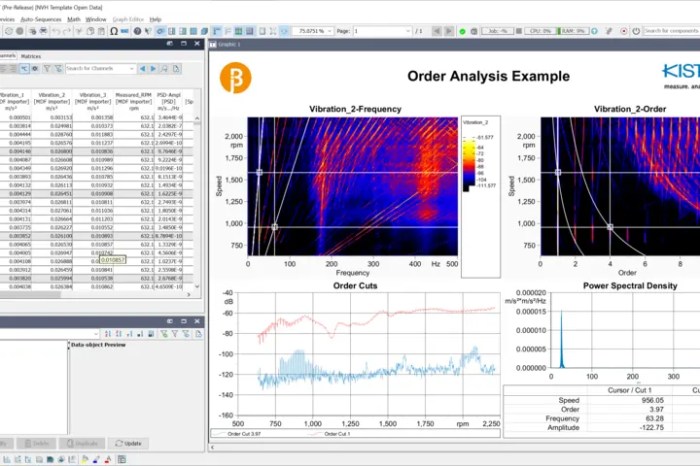
Task: Click the filter funnel icon in channels toolbar
Action: 47,68
